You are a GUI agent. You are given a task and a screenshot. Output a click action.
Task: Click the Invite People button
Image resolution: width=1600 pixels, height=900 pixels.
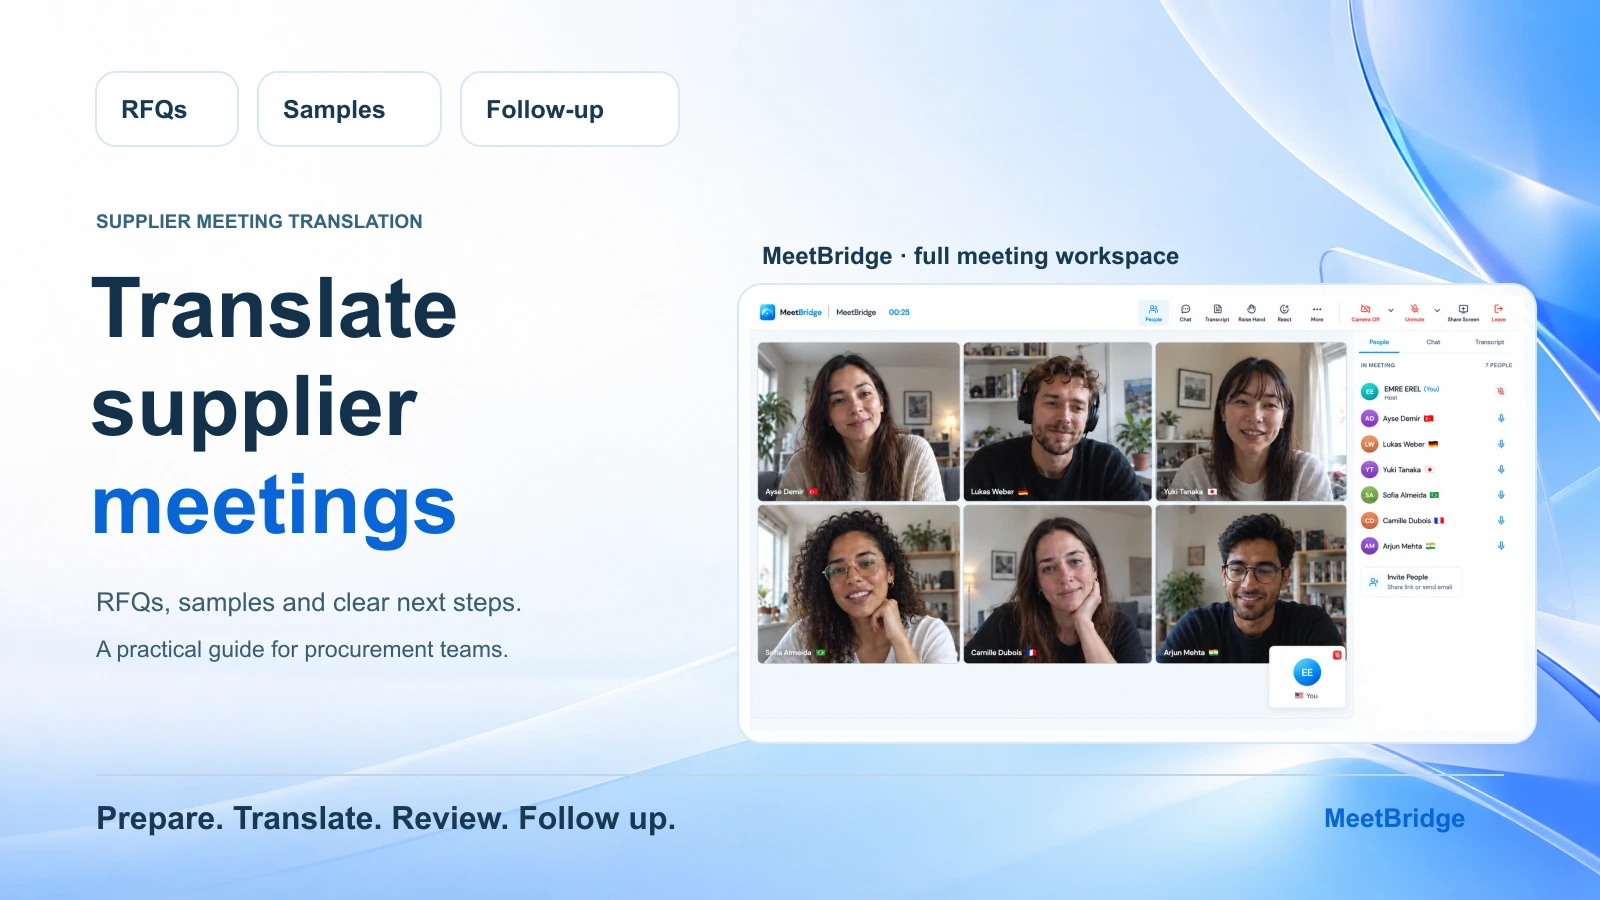coord(1411,581)
